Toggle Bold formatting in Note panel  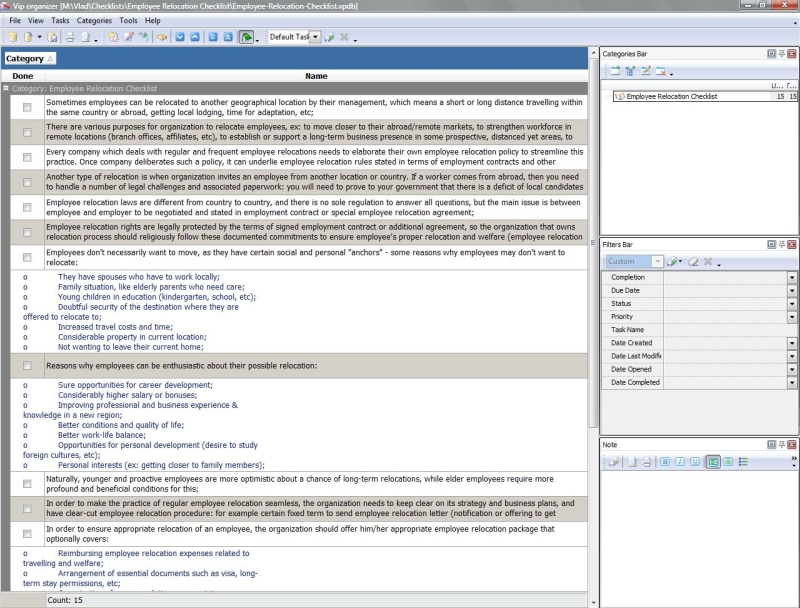coord(664,461)
